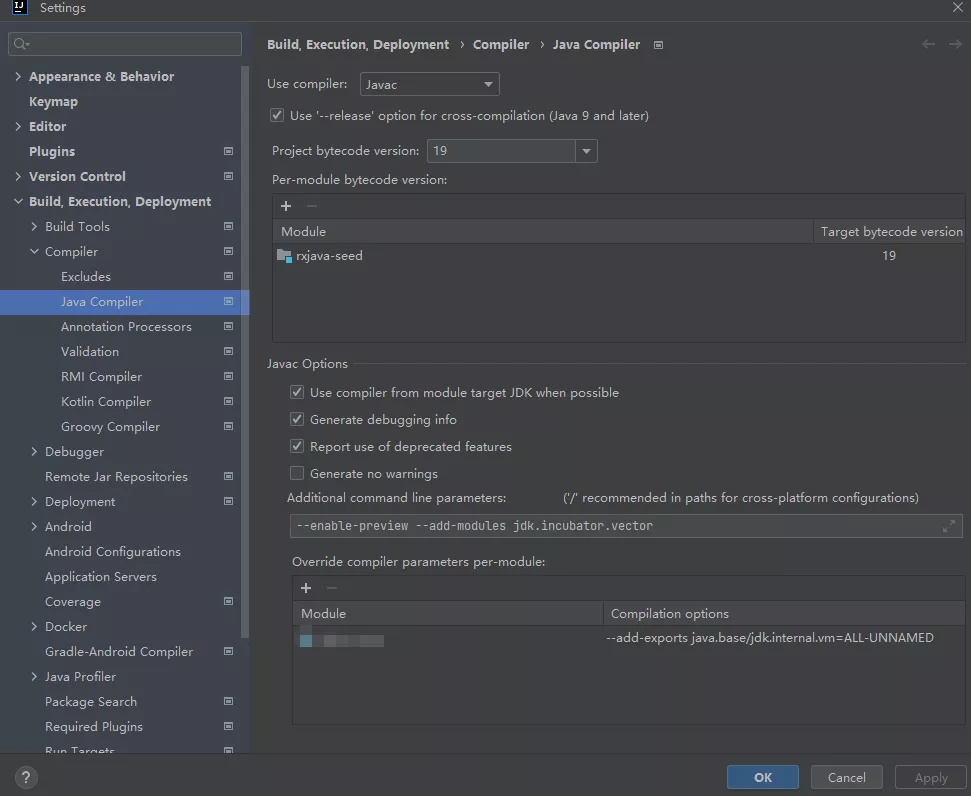
Task: Expand Appearance & Behavior section
Action: click(x=18, y=76)
